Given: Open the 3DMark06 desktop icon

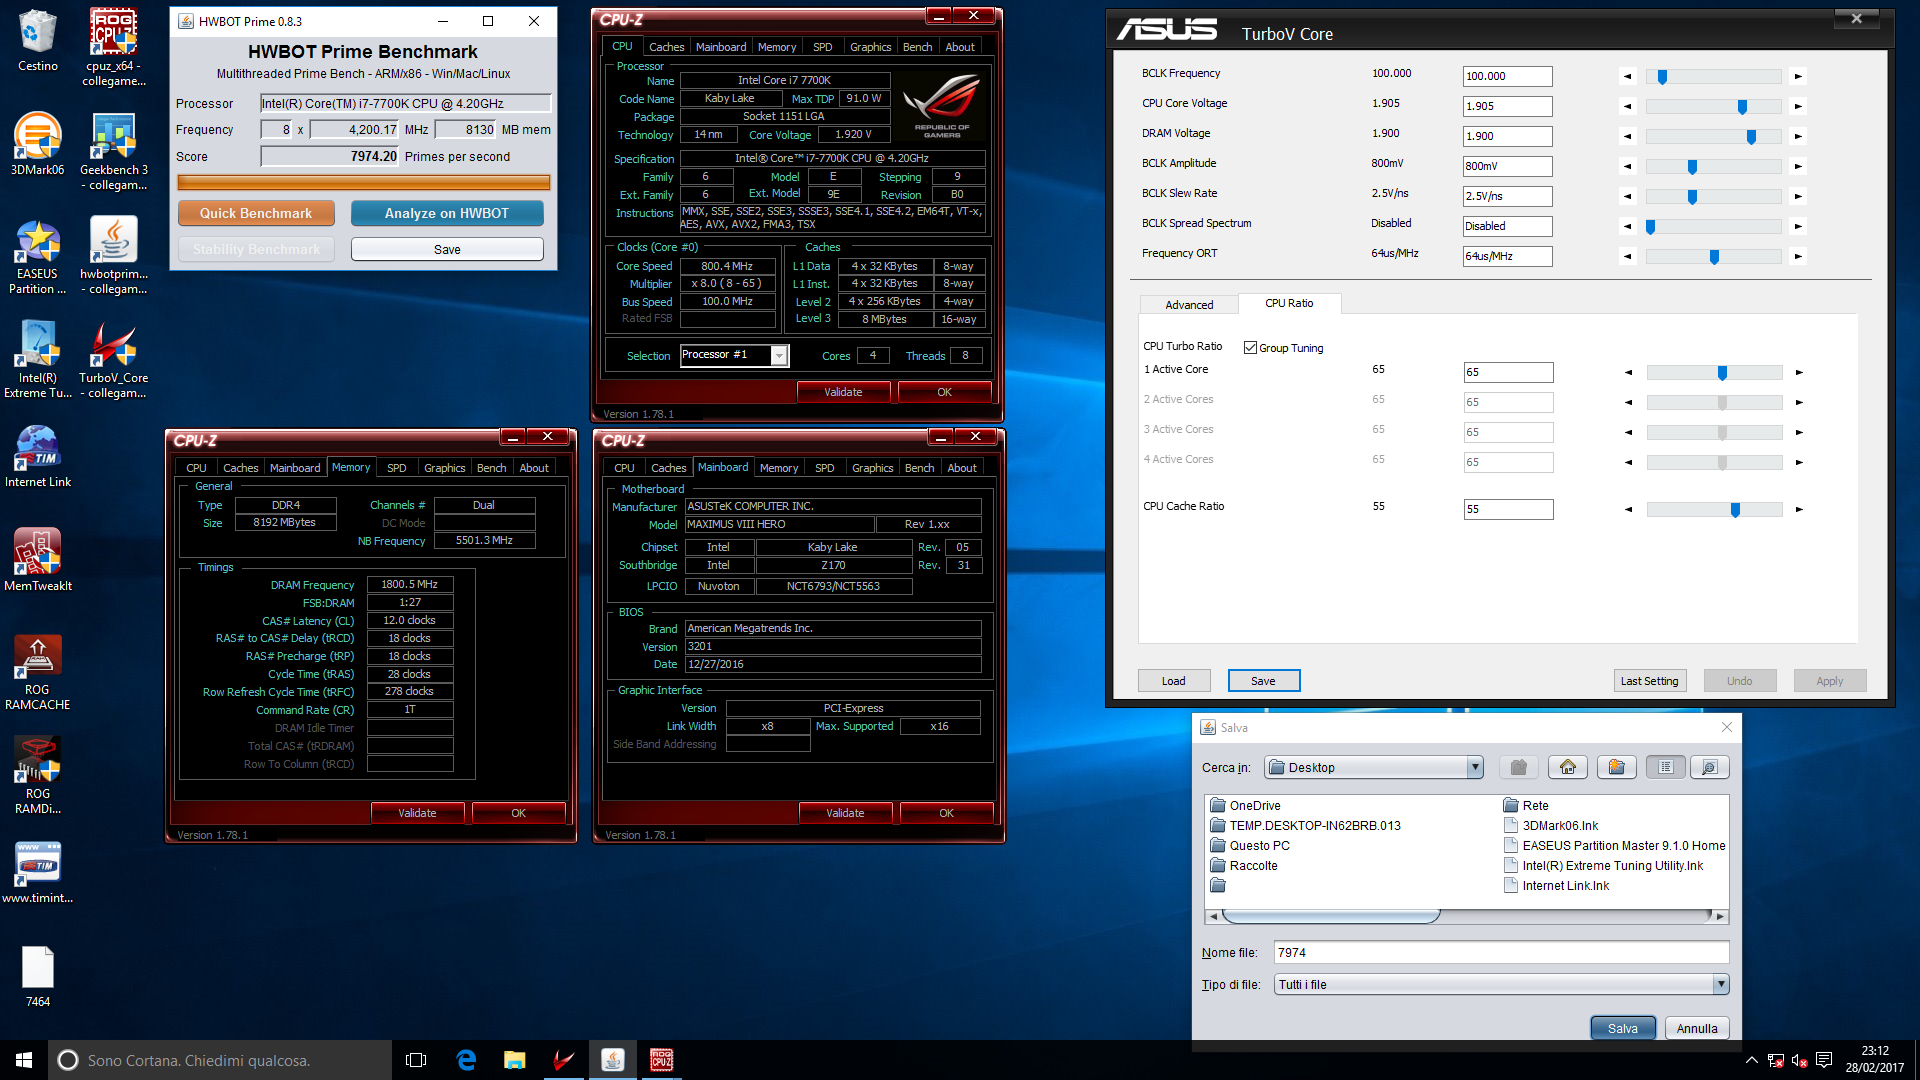Looking at the screenshot, I should point(37,144).
